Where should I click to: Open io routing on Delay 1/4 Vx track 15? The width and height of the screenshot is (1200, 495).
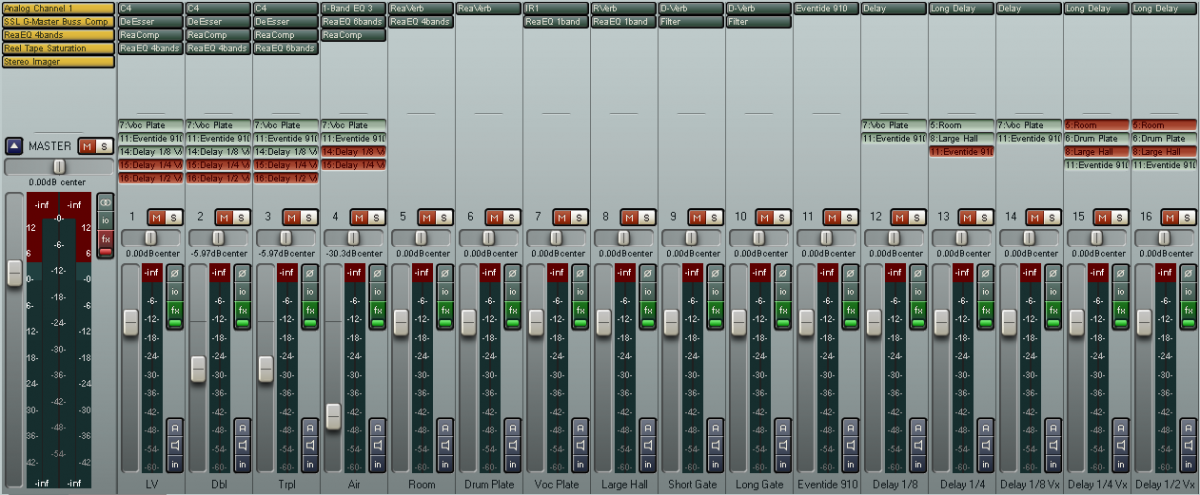1121,291
